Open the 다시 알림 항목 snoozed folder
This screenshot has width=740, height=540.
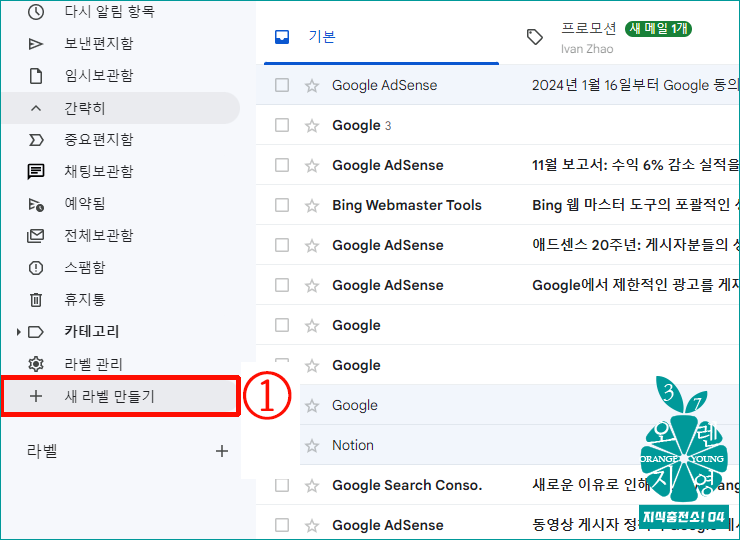click(109, 11)
